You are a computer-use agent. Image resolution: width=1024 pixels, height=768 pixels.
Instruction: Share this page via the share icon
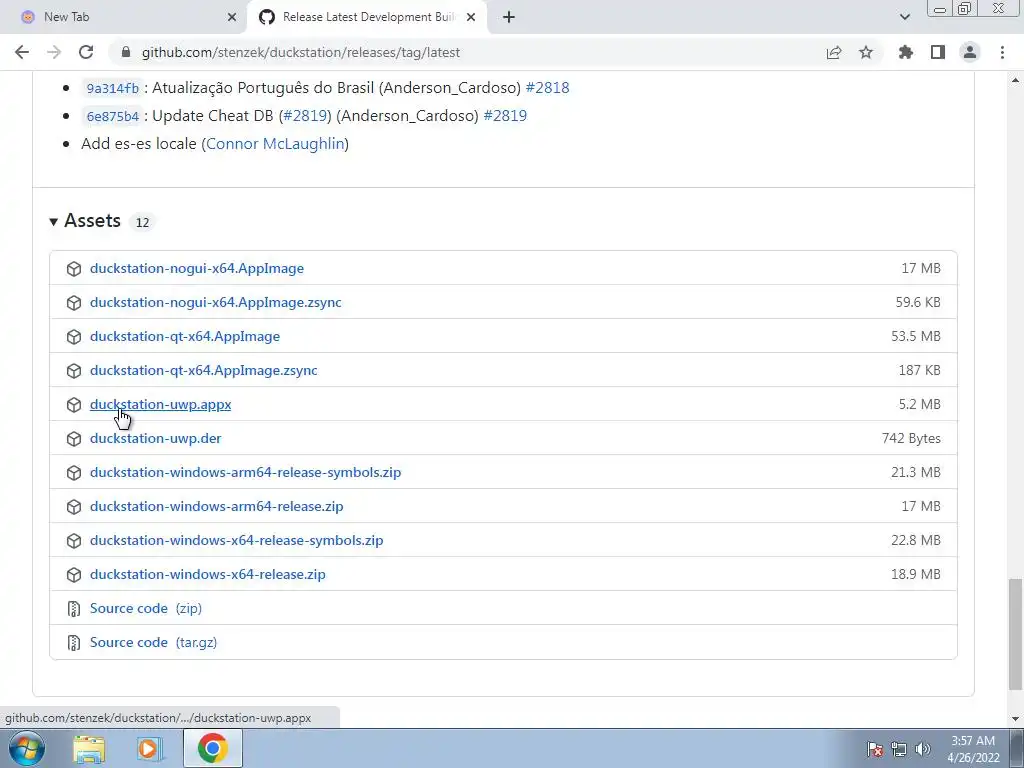834,52
